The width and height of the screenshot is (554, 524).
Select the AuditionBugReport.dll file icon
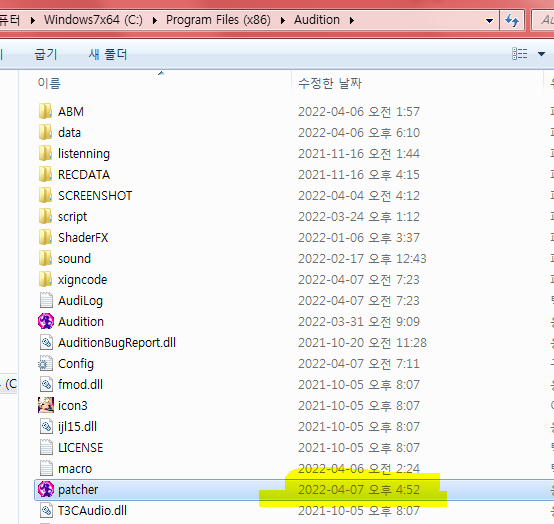click(x=46, y=342)
